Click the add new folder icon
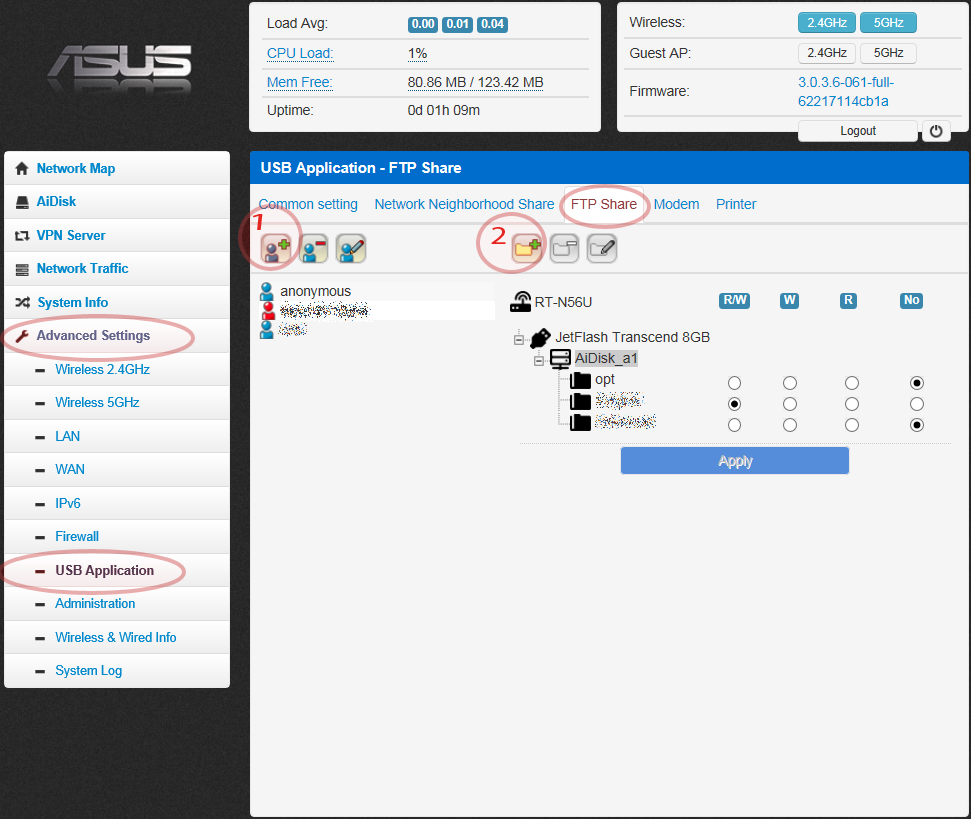This screenshot has height=819, width=971. (x=527, y=250)
